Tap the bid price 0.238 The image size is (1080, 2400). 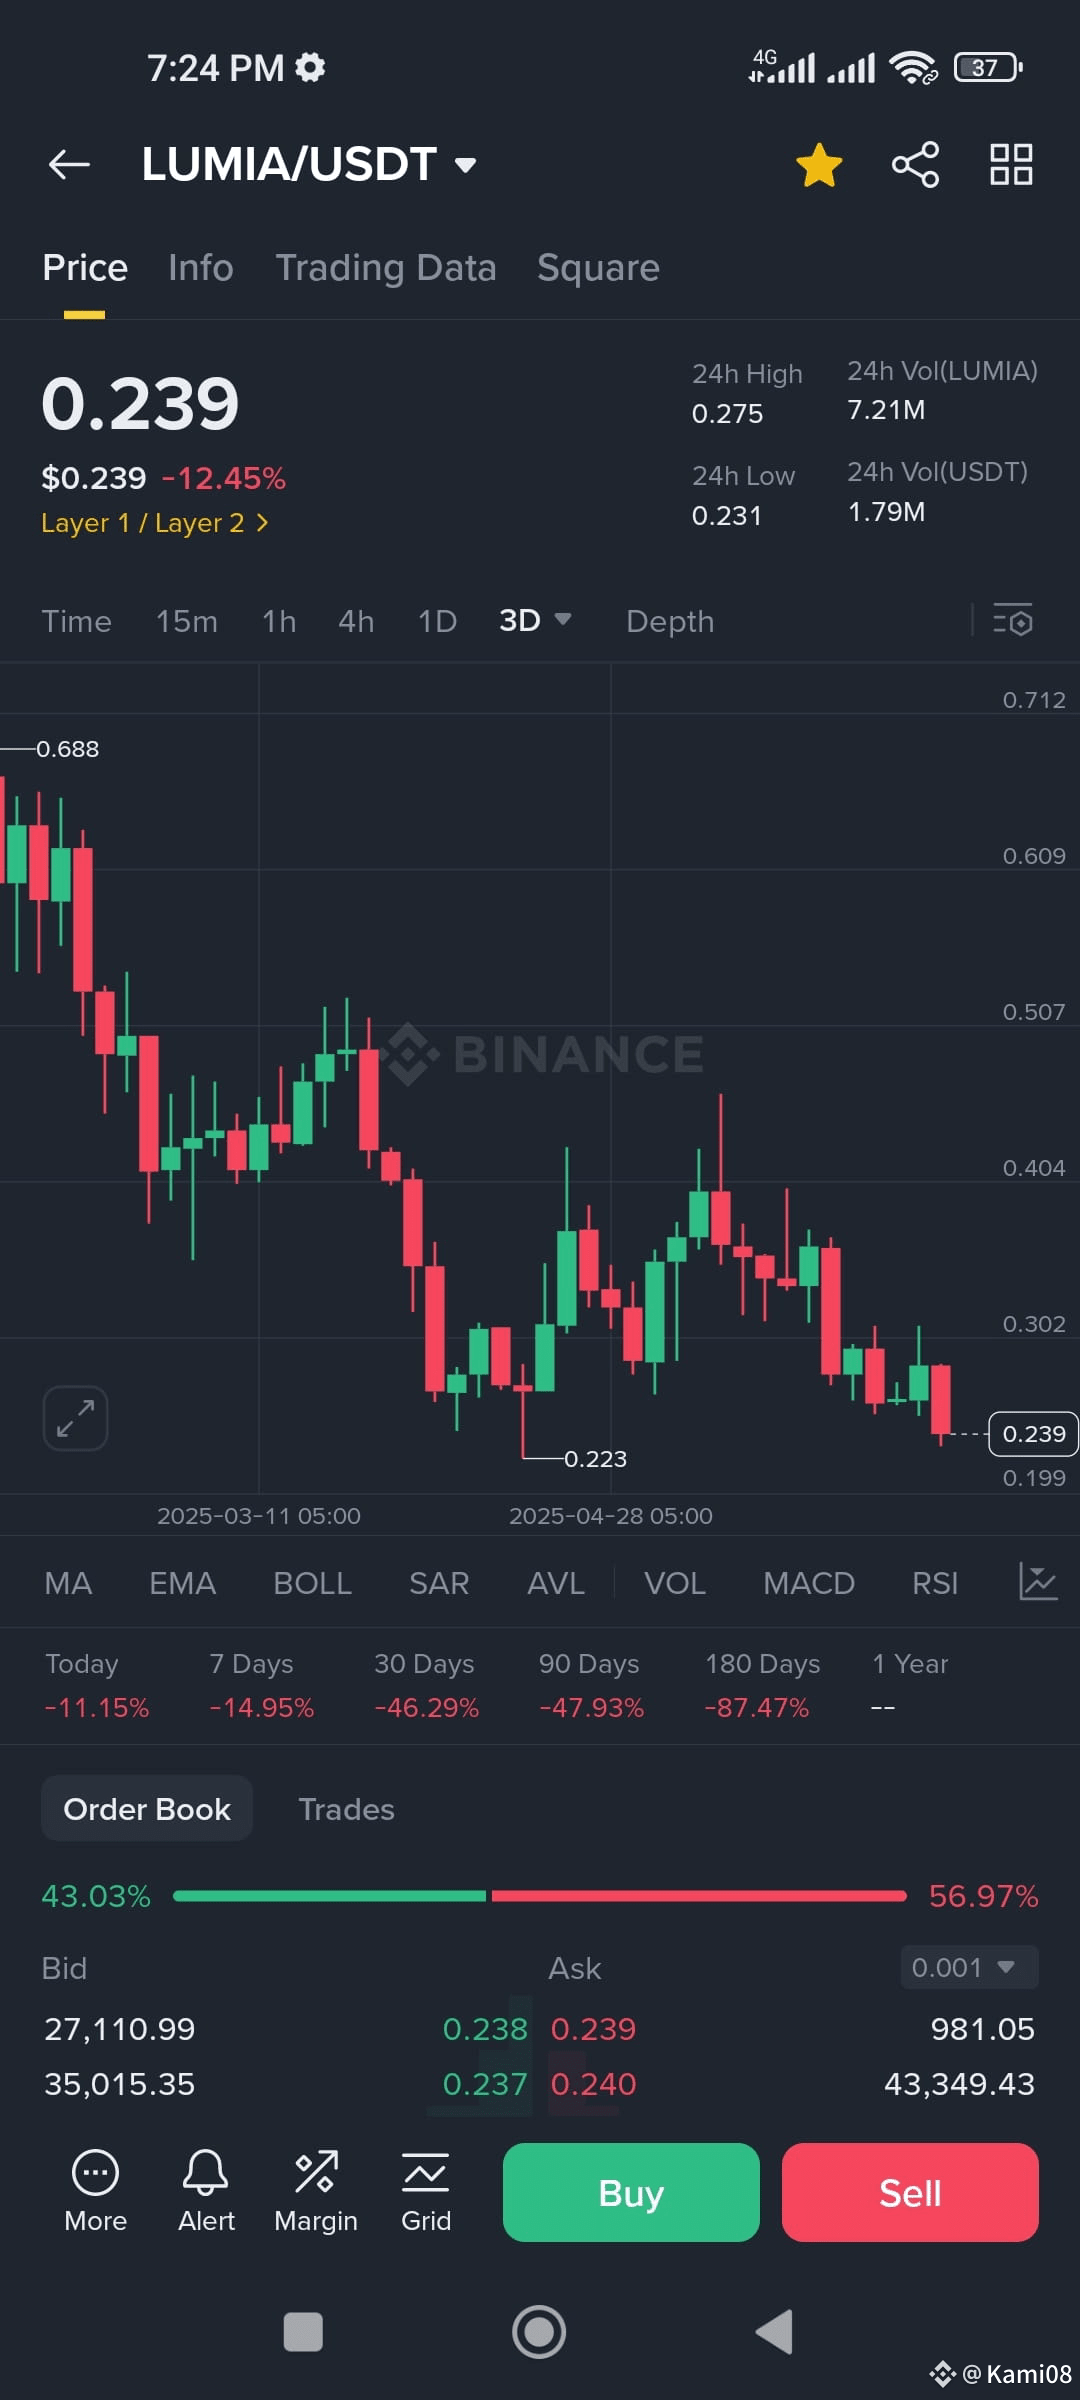coord(485,2028)
